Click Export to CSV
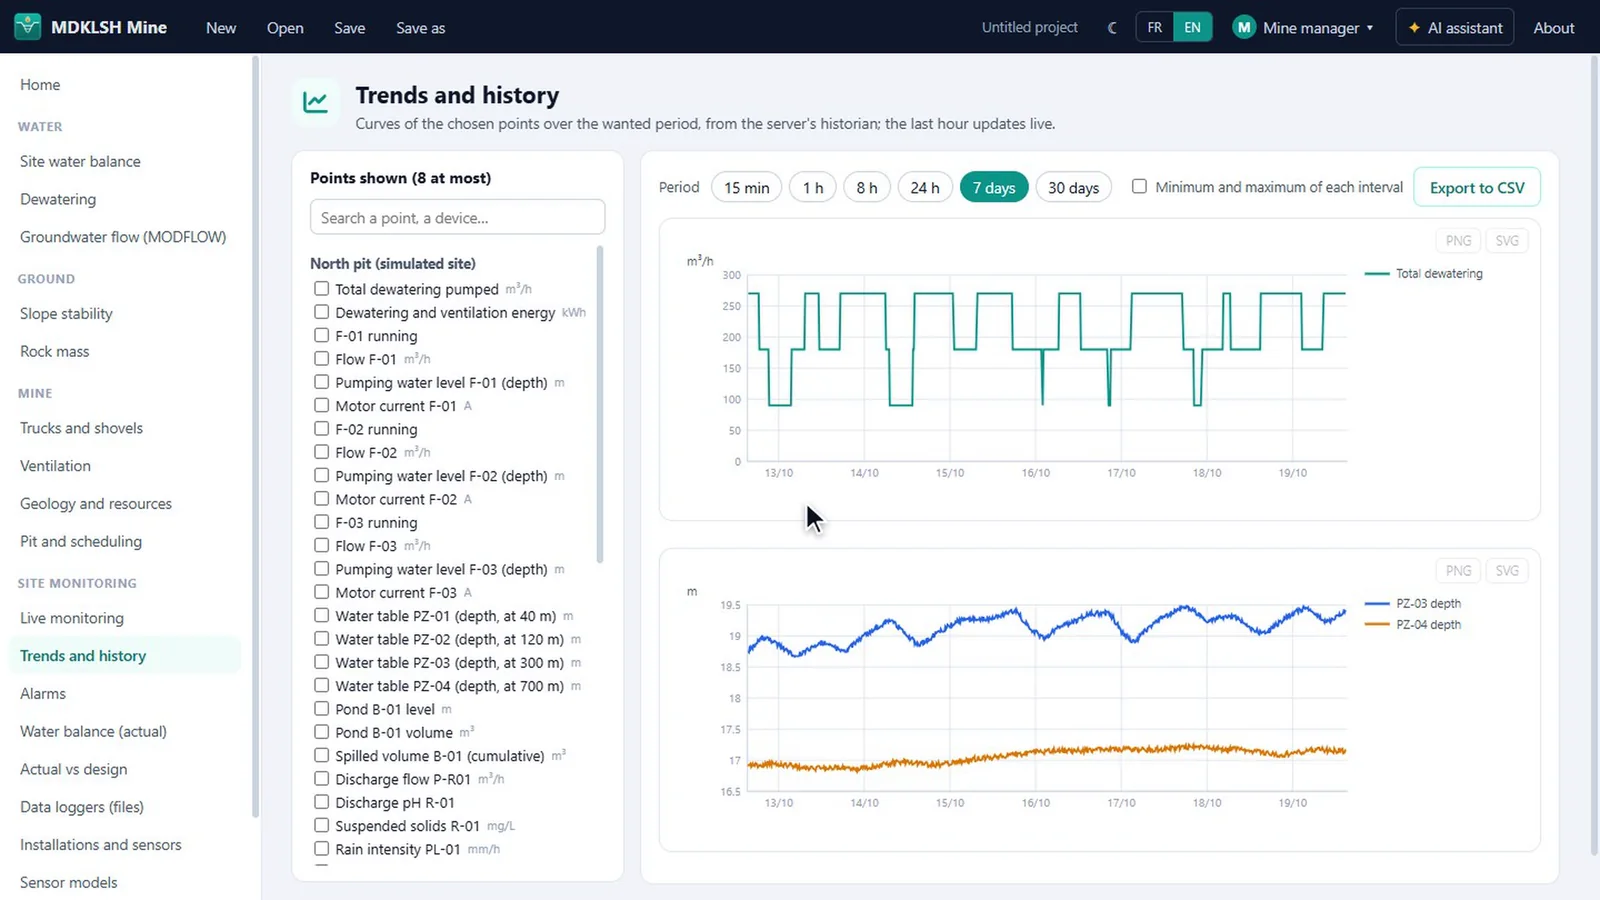Image resolution: width=1600 pixels, height=900 pixels. (1477, 187)
